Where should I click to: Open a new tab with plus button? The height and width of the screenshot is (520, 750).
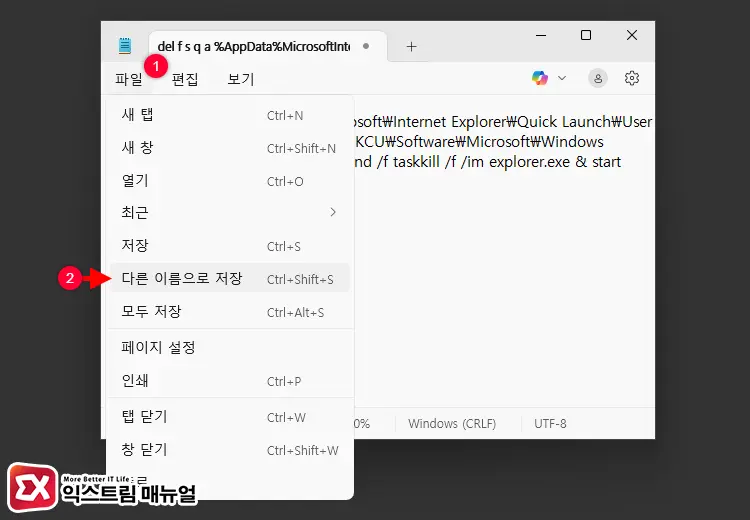click(x=411, y=46)
